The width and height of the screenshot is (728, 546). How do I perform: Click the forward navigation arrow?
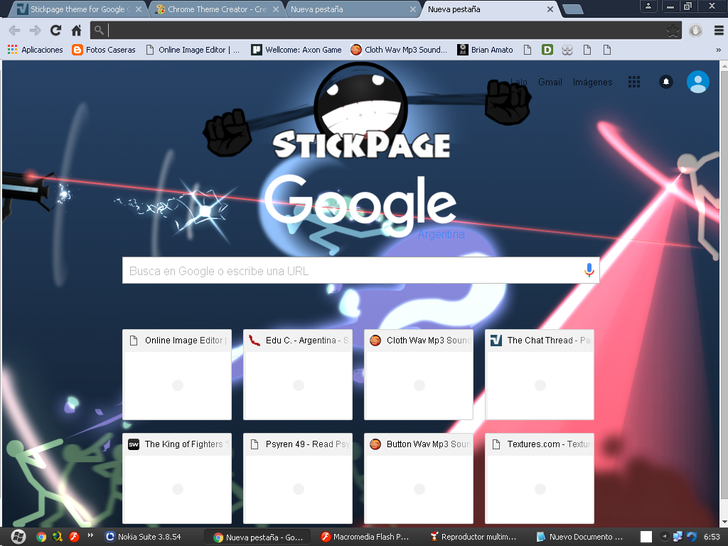35,31
